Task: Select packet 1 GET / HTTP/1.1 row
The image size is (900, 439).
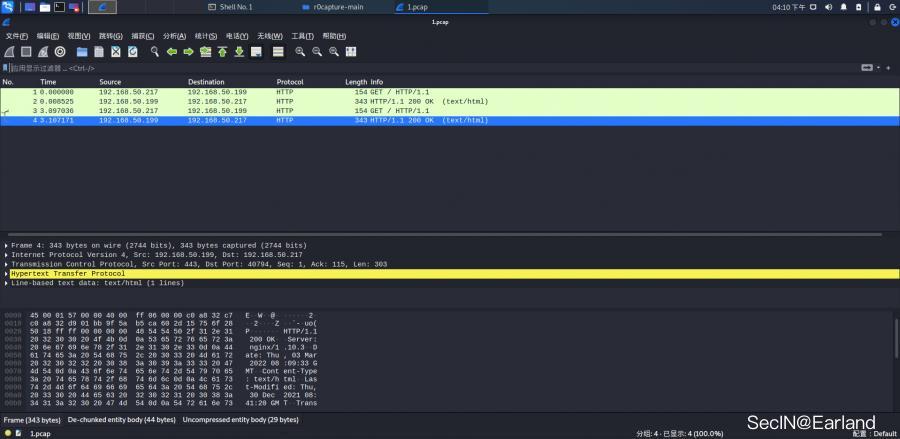Action: point(200,92)
